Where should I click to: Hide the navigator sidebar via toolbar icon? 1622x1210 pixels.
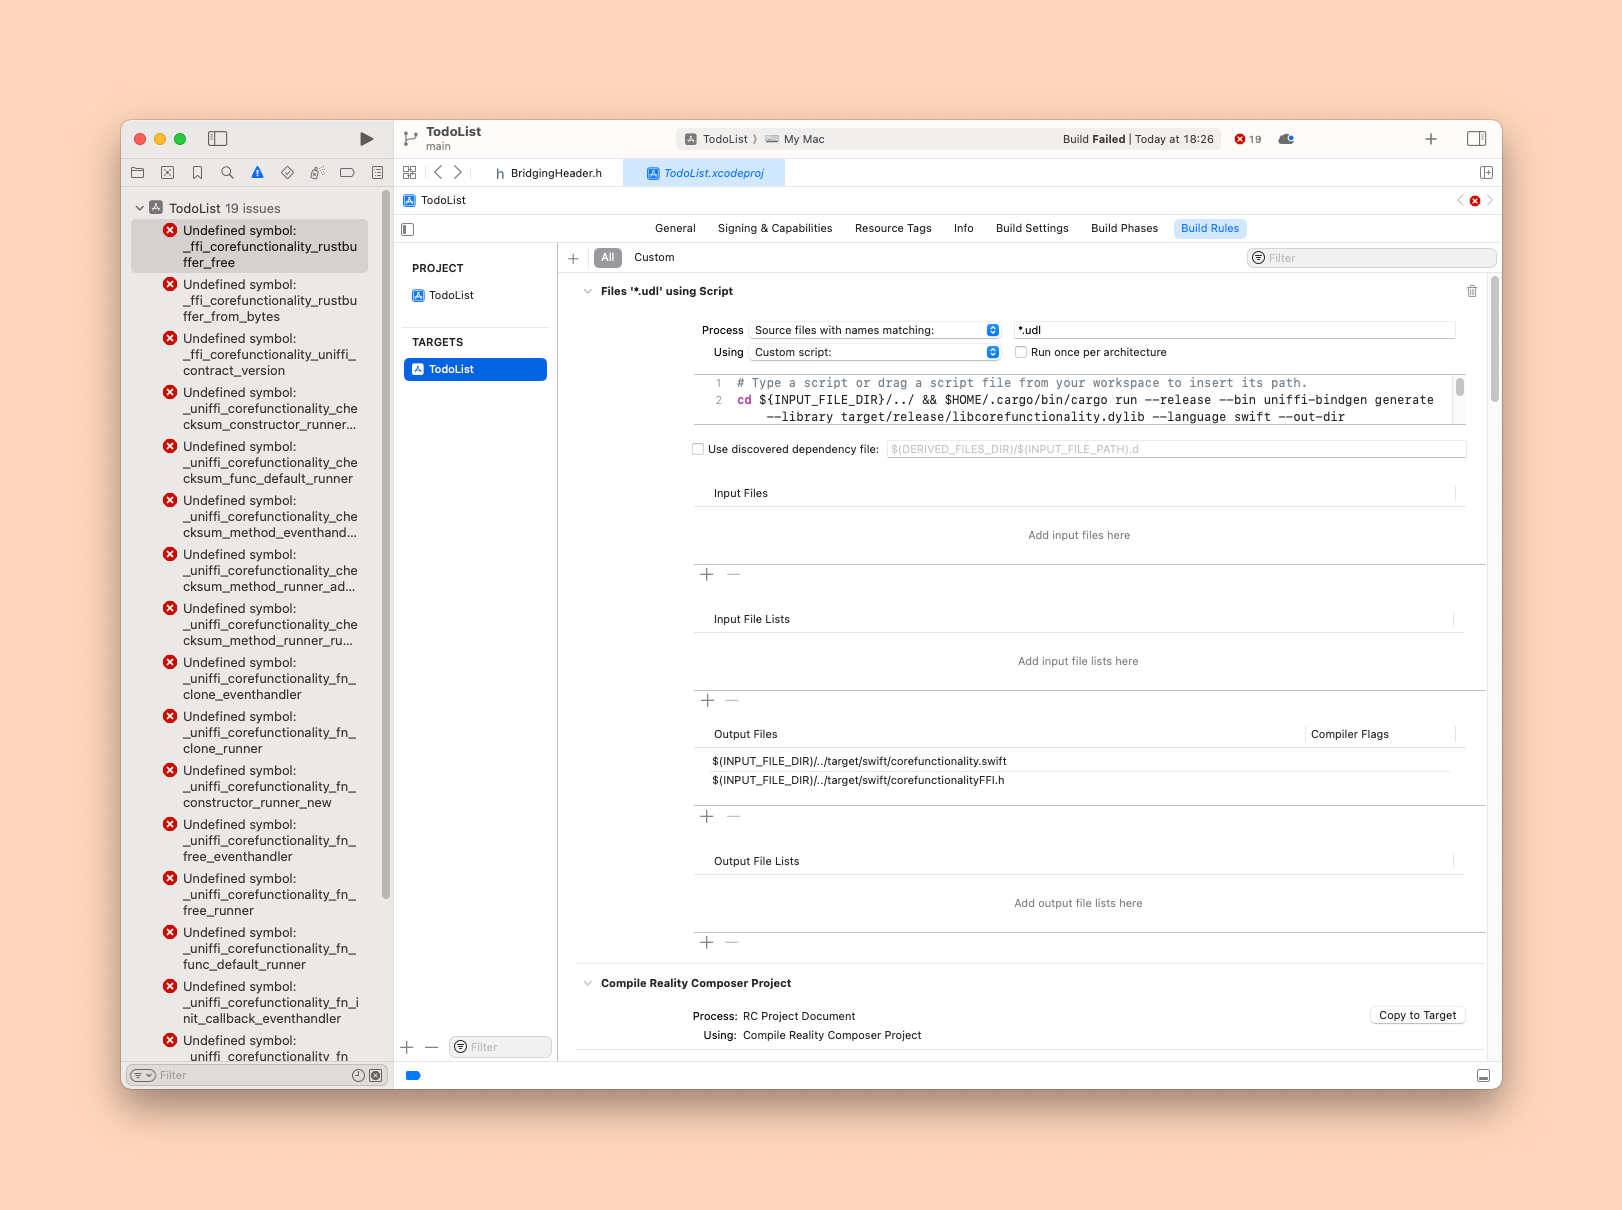point(217,139)
